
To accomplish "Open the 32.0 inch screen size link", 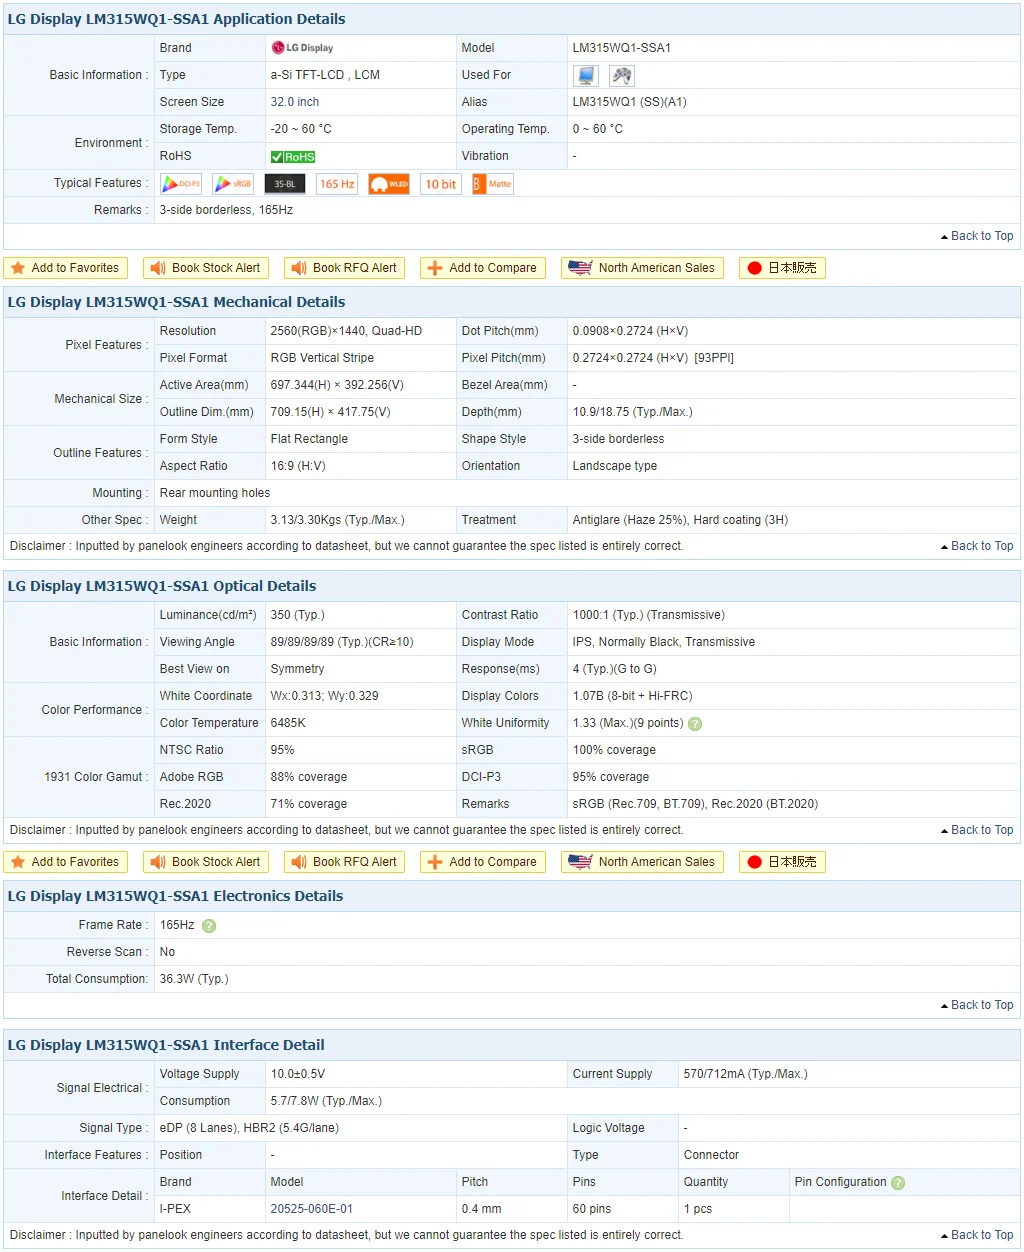I will [295, 102].
